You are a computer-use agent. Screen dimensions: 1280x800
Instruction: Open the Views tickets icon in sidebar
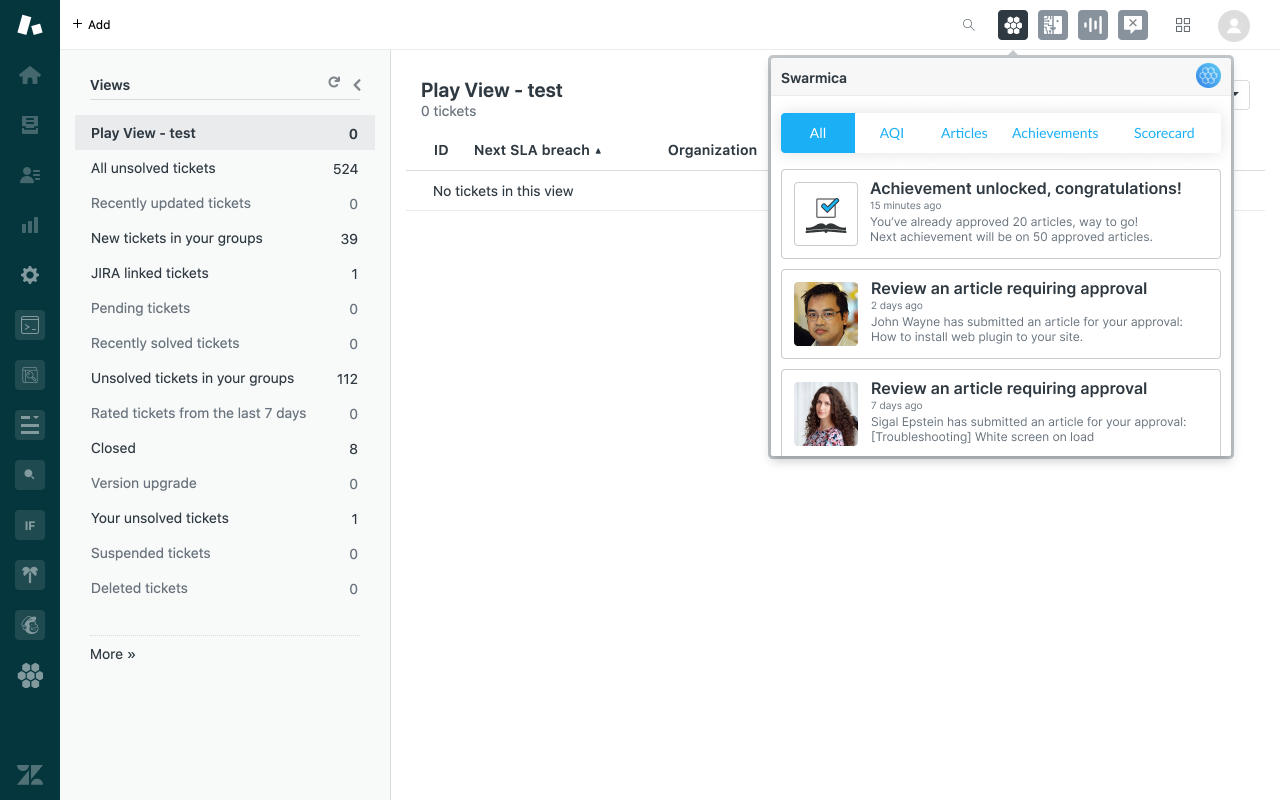click(30, 125)
